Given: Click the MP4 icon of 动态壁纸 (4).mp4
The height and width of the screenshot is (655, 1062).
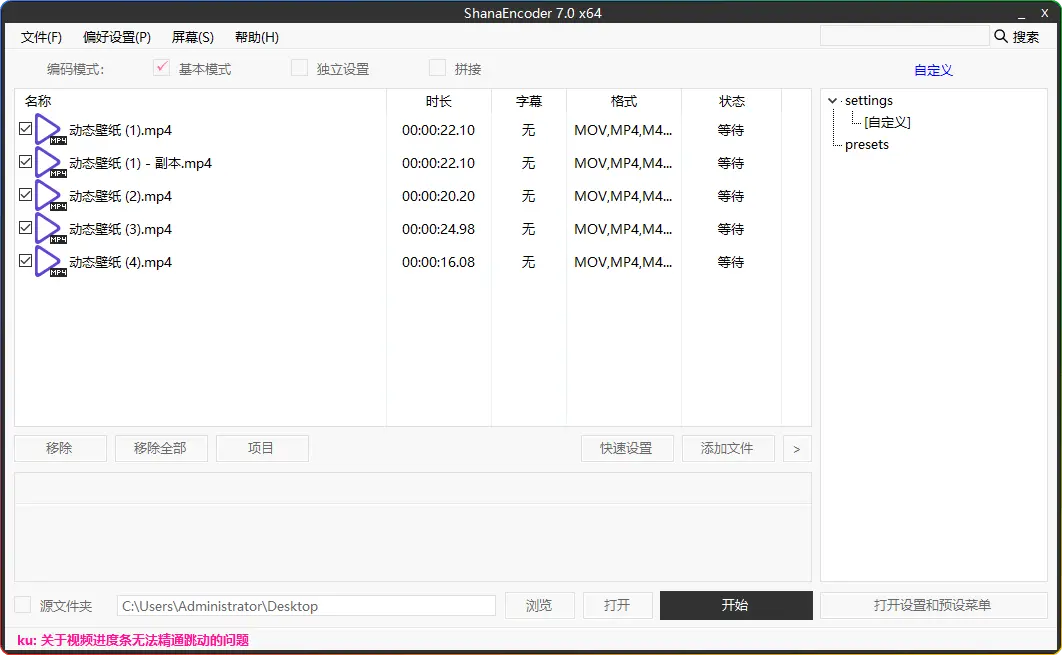Looking at the screenshot, I should tap(50, 262).
